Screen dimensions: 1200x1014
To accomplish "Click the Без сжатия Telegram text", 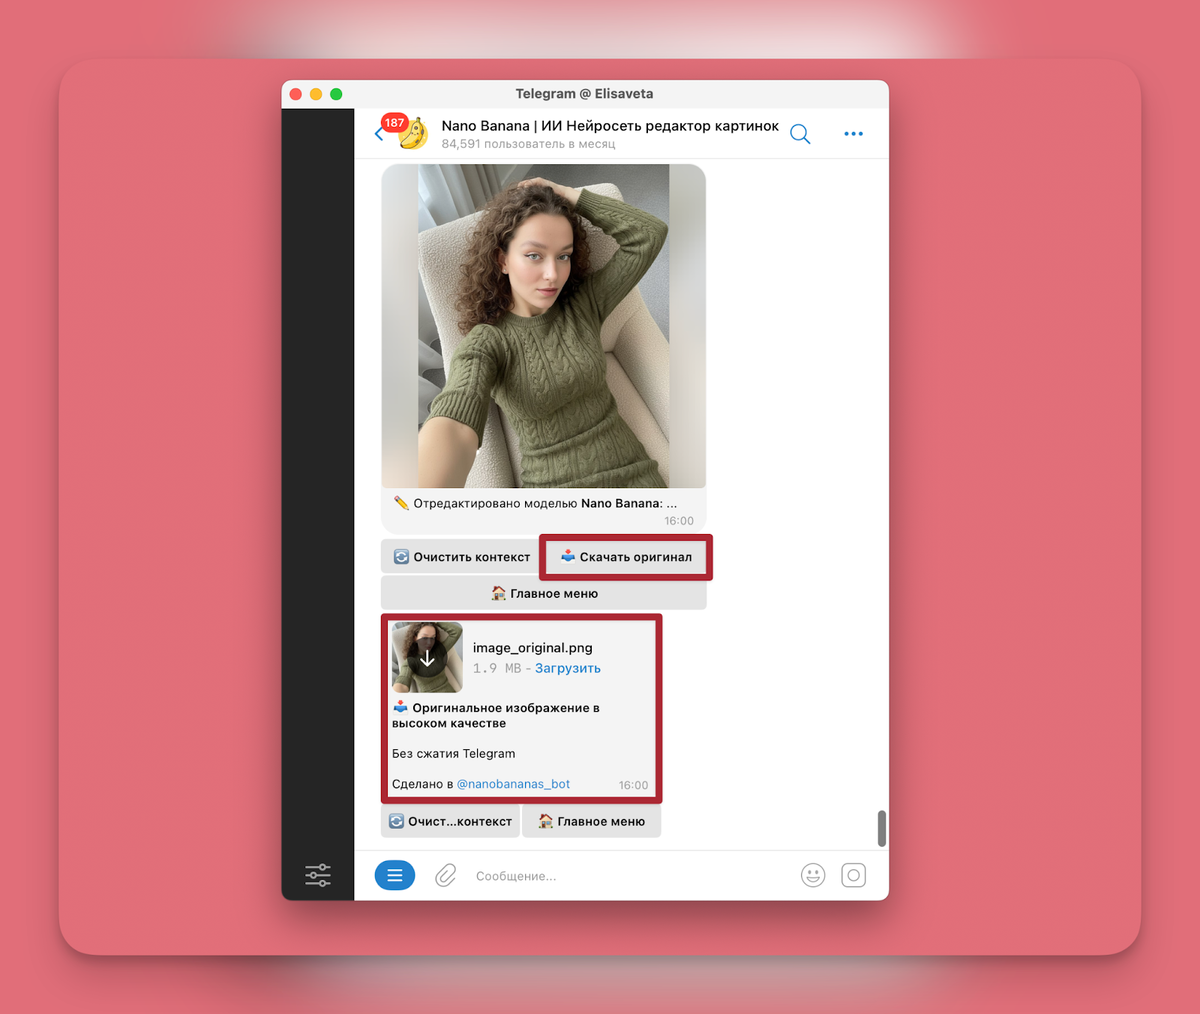I will click(x=454, y=754).
